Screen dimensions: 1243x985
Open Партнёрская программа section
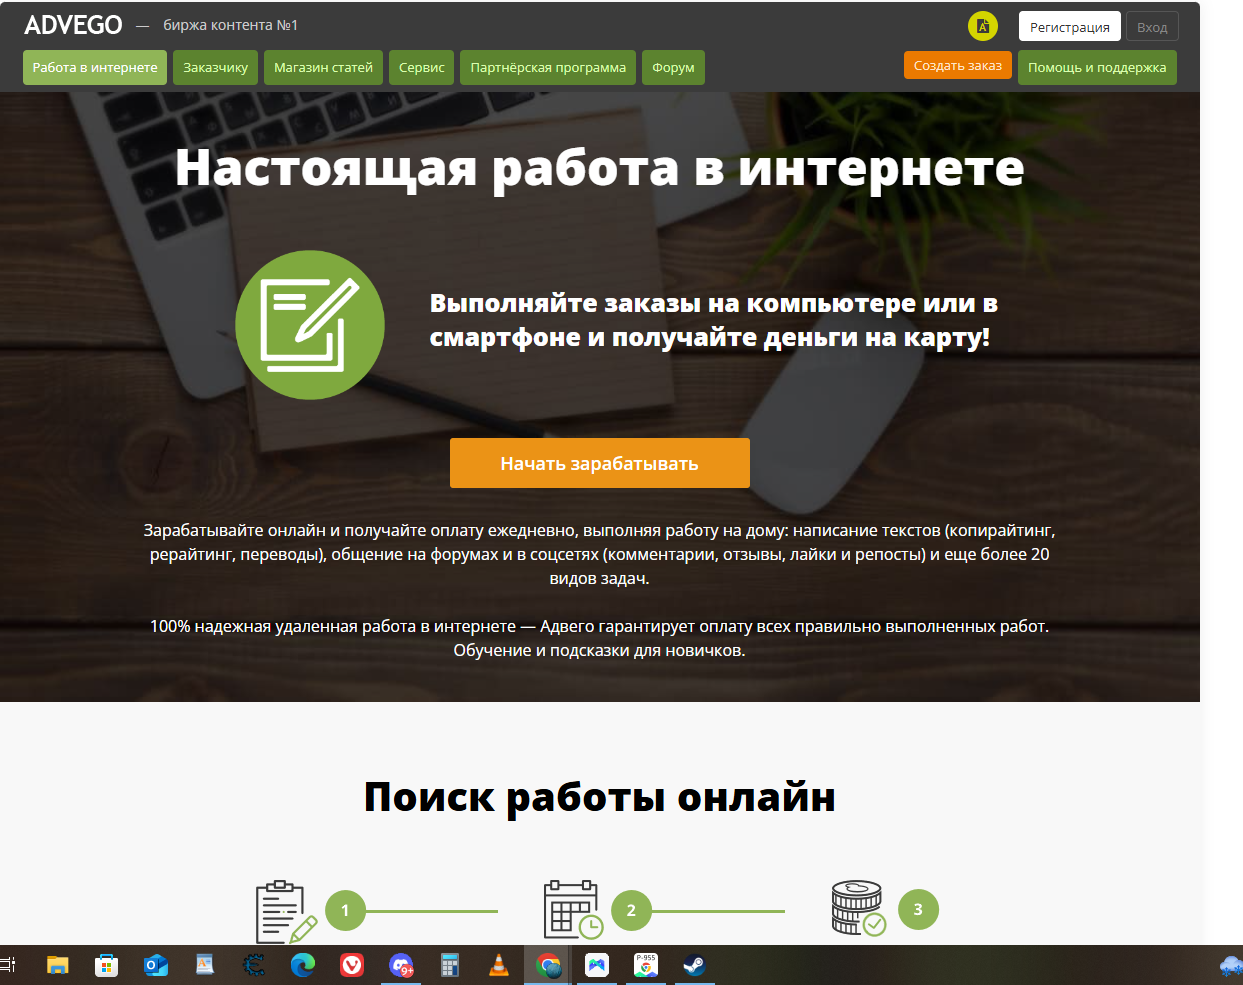(548, 67)
